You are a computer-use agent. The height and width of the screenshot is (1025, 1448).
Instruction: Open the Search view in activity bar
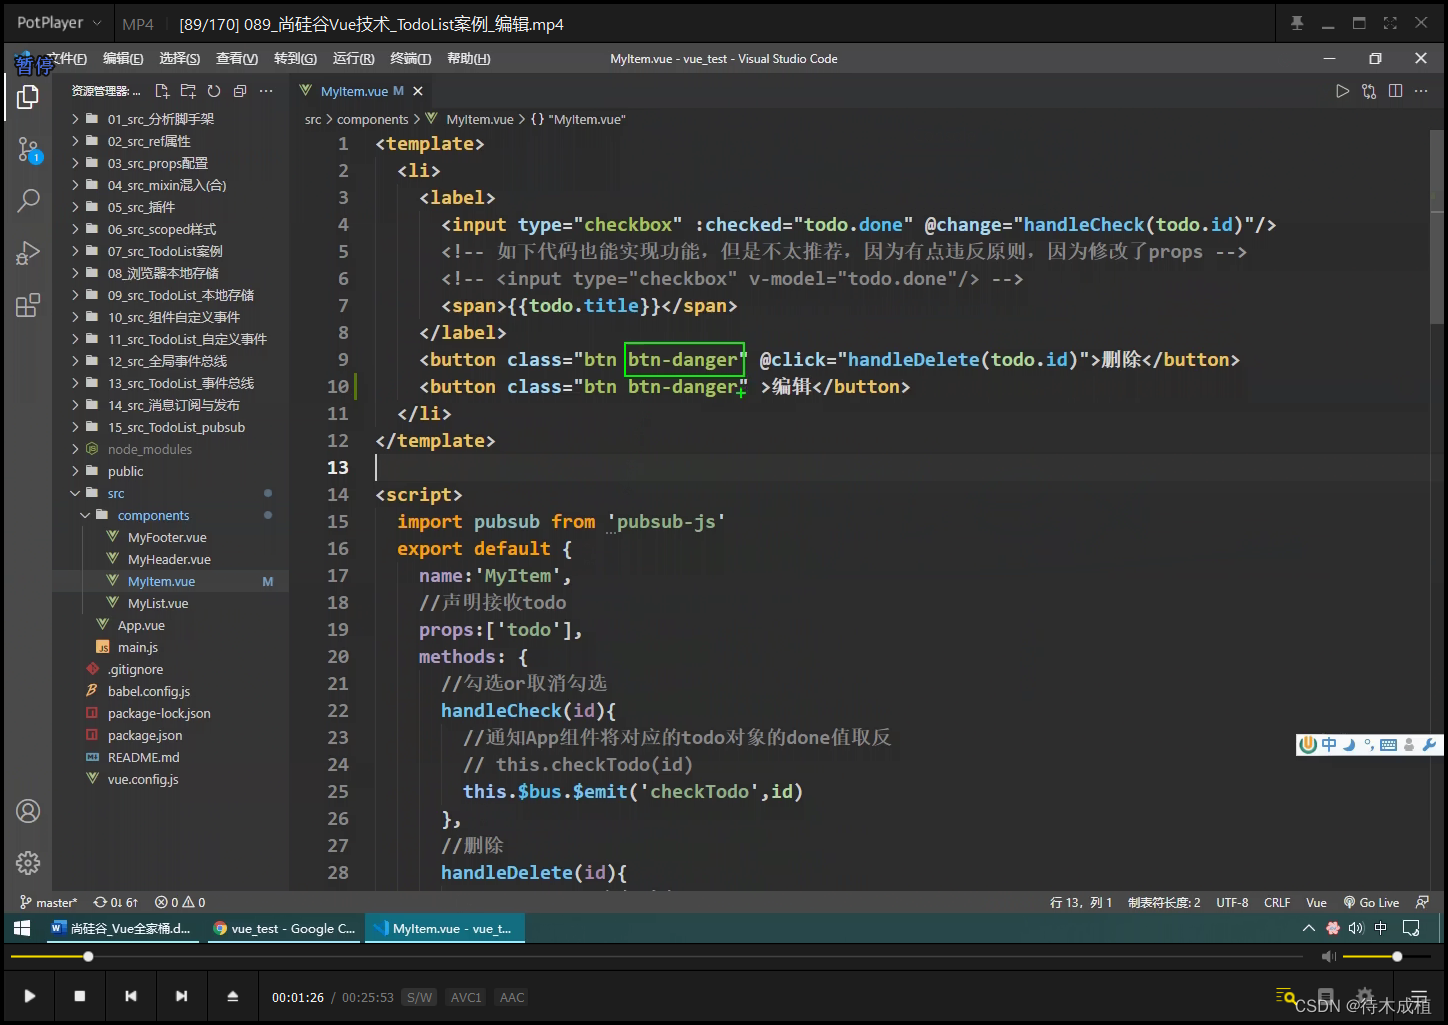[x=28, y=201]
